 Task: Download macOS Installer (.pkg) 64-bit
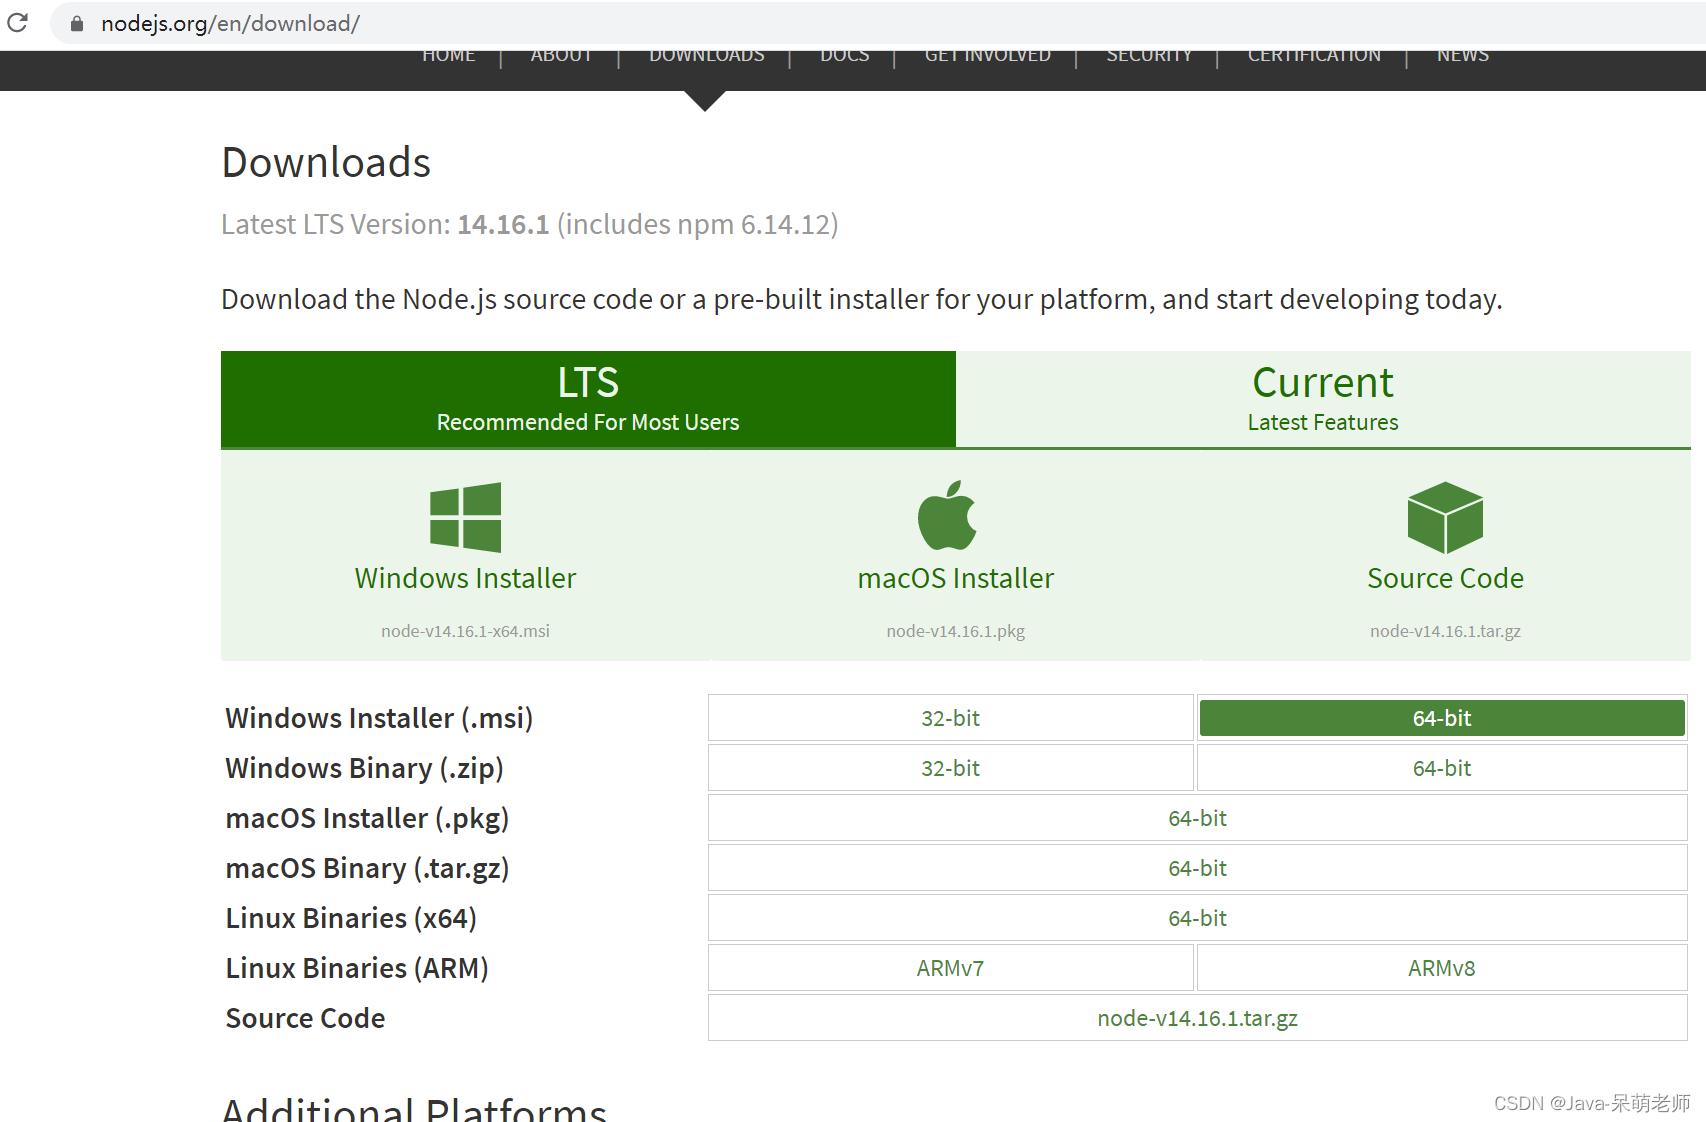coord(1198,818)
